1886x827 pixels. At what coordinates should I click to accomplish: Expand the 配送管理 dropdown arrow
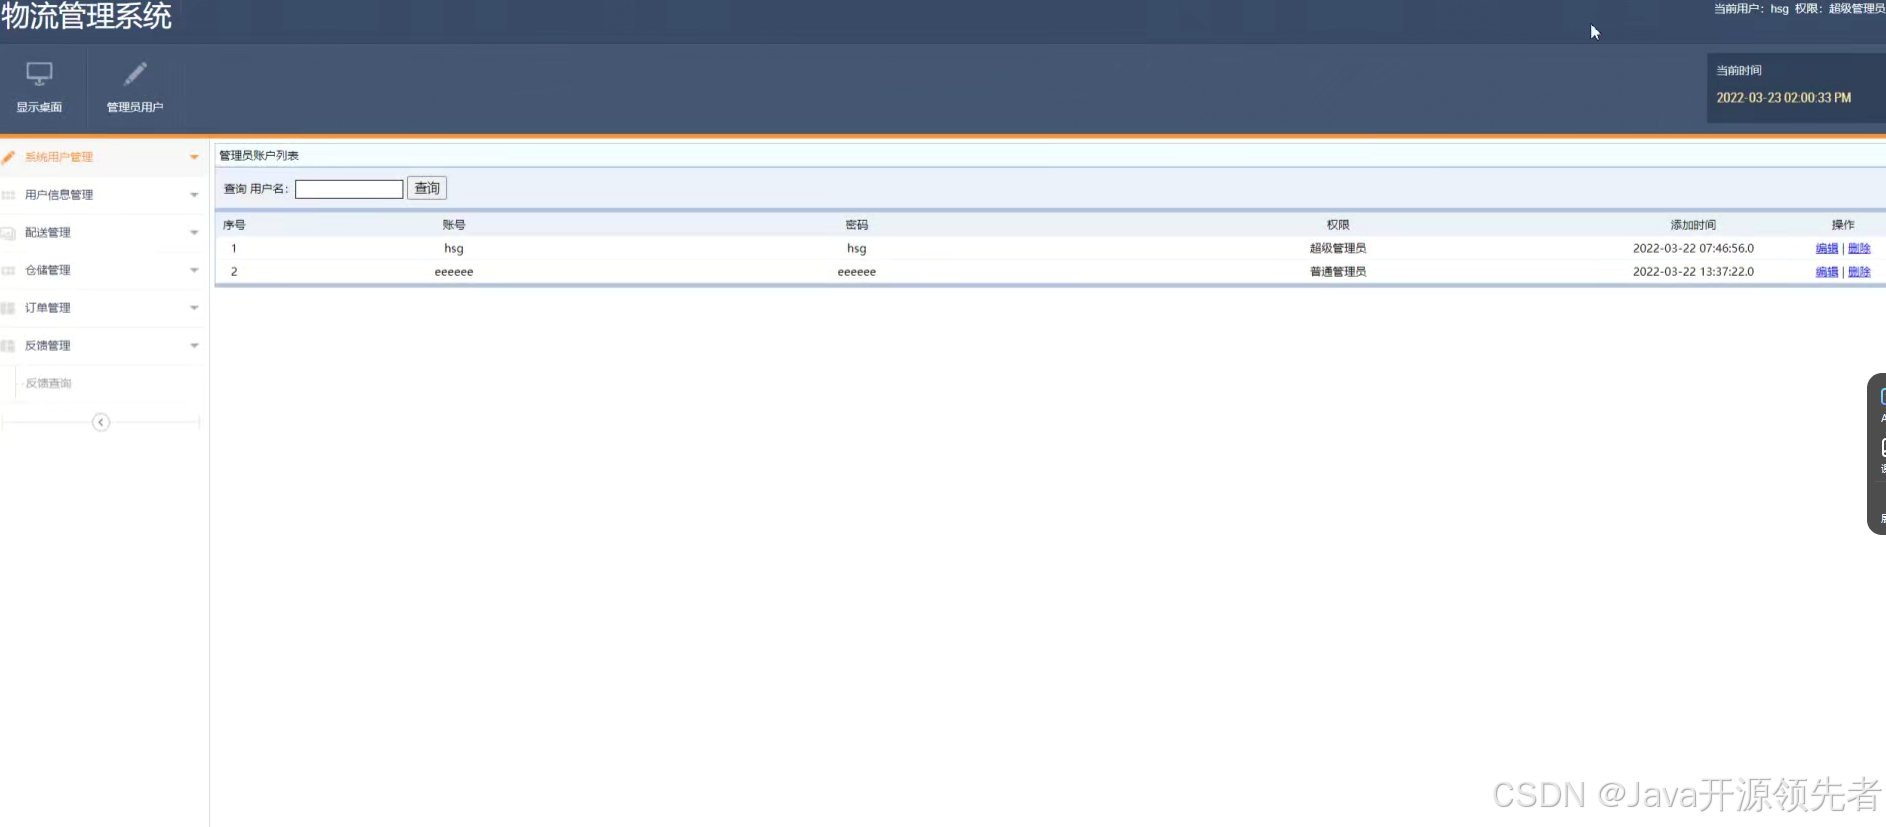(194, 233)
